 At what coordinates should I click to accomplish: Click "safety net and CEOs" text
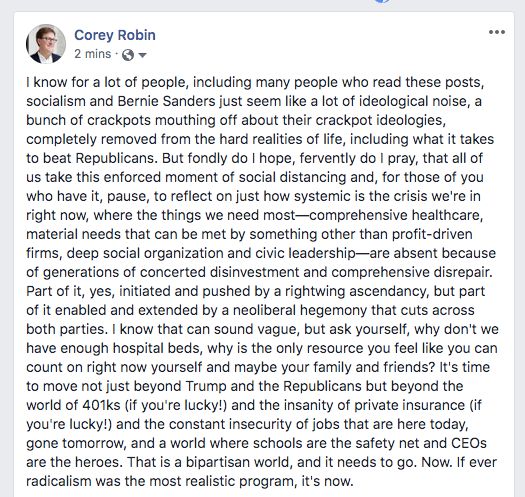click(x=421, y=443)
